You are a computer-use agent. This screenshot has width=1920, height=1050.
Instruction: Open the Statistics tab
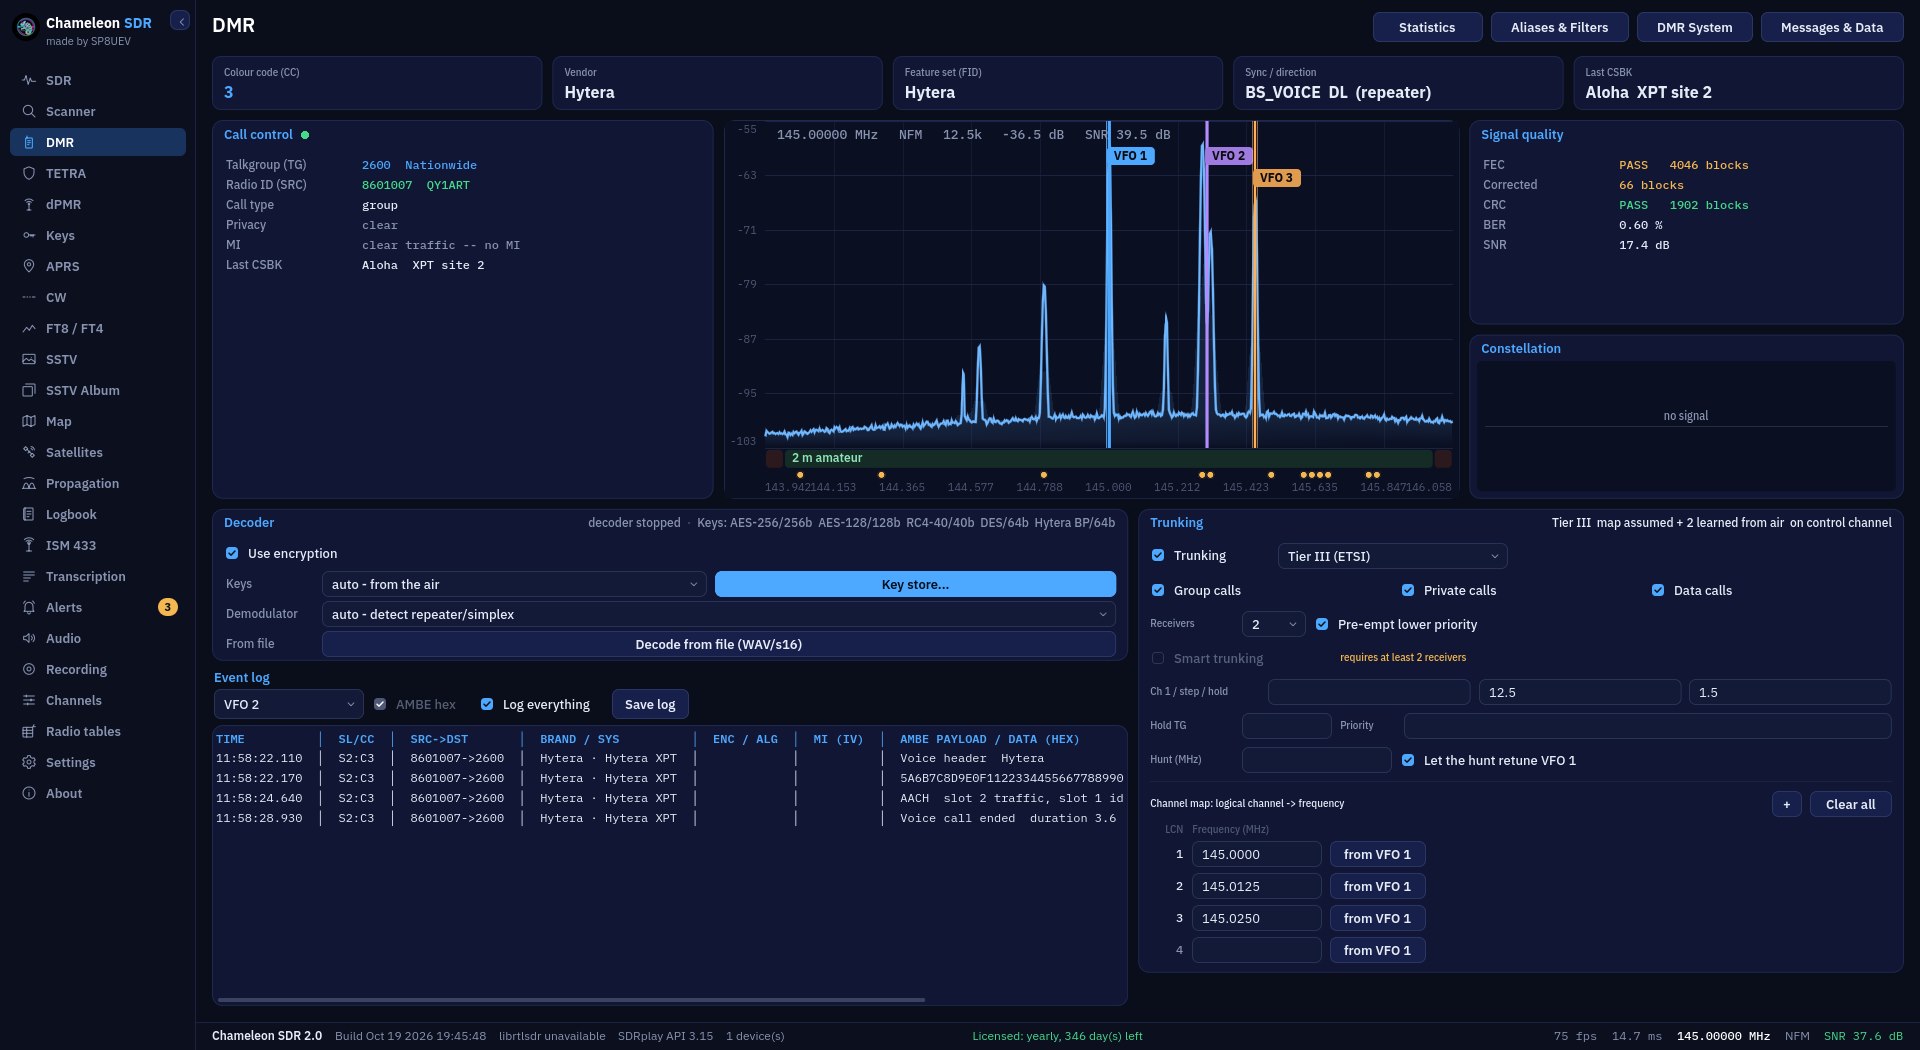[x=1427, y=27]
